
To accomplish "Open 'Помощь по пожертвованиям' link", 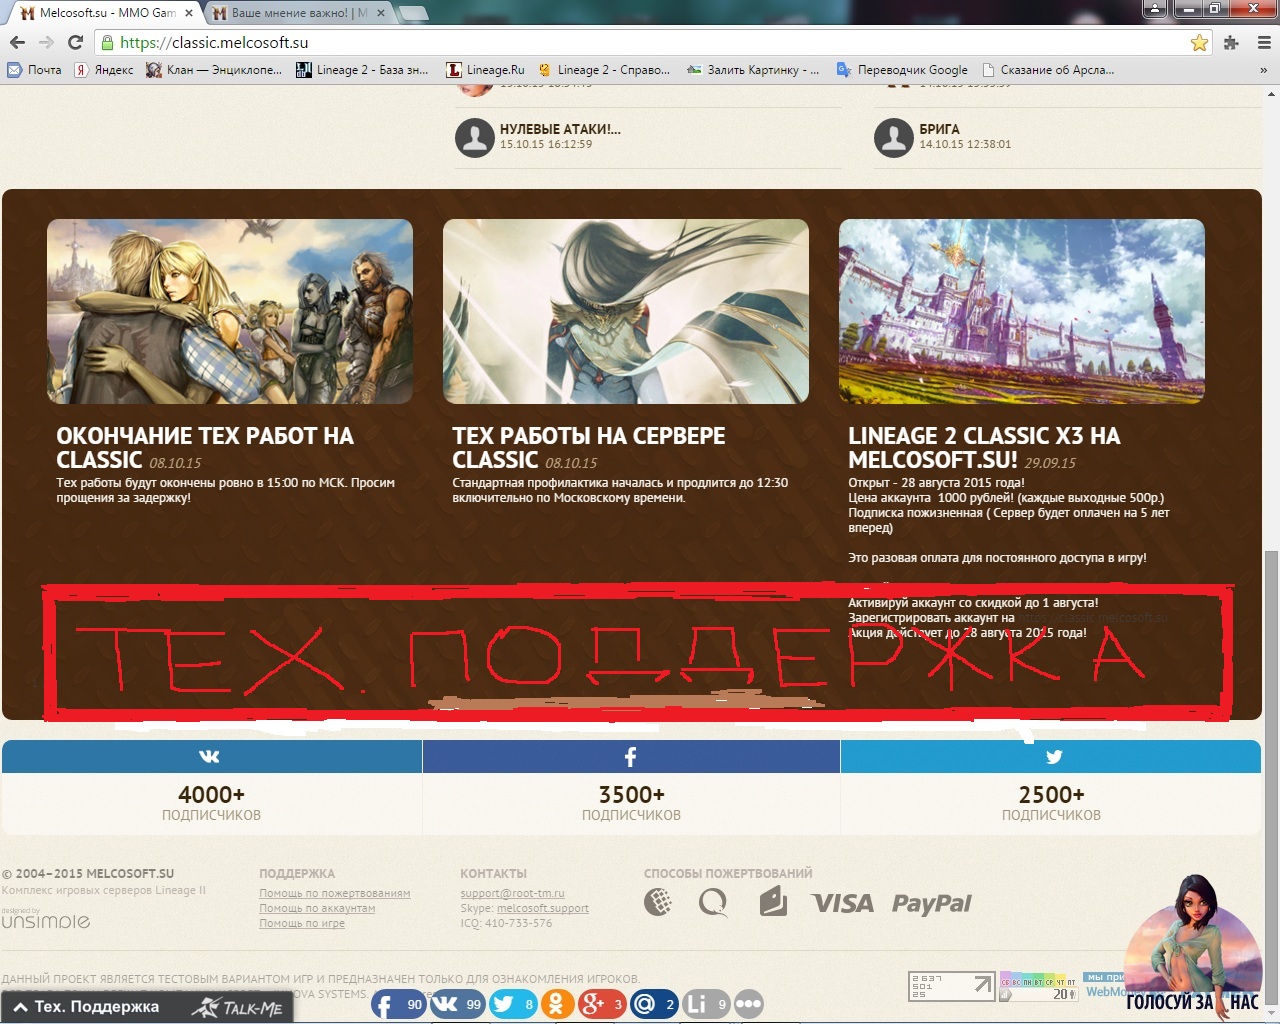I will click(x=335, y=893).
